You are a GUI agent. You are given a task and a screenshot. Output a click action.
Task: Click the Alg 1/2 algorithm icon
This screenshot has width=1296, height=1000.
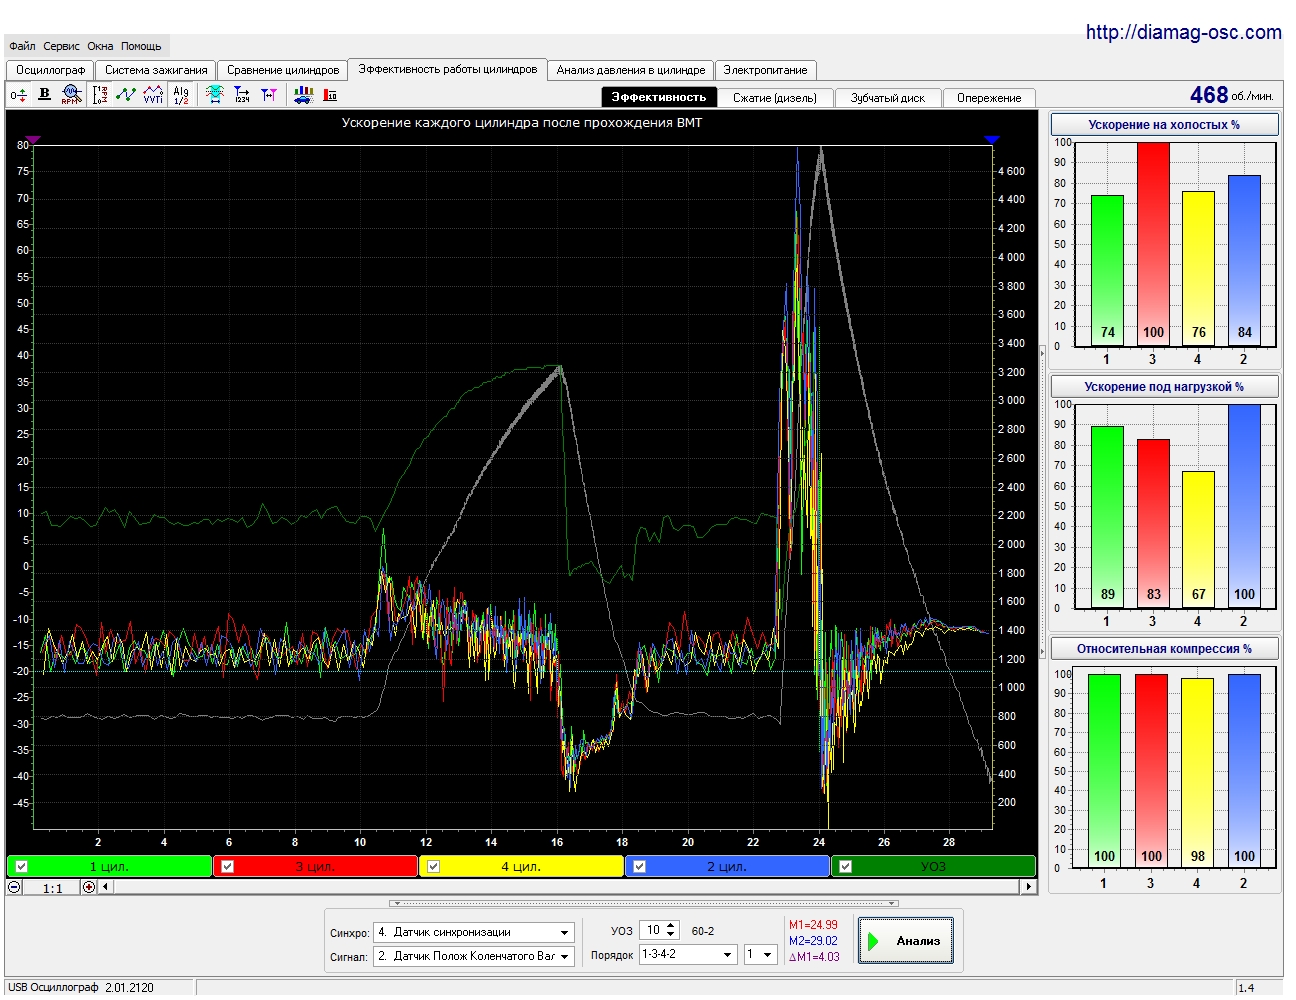[181, 95]
